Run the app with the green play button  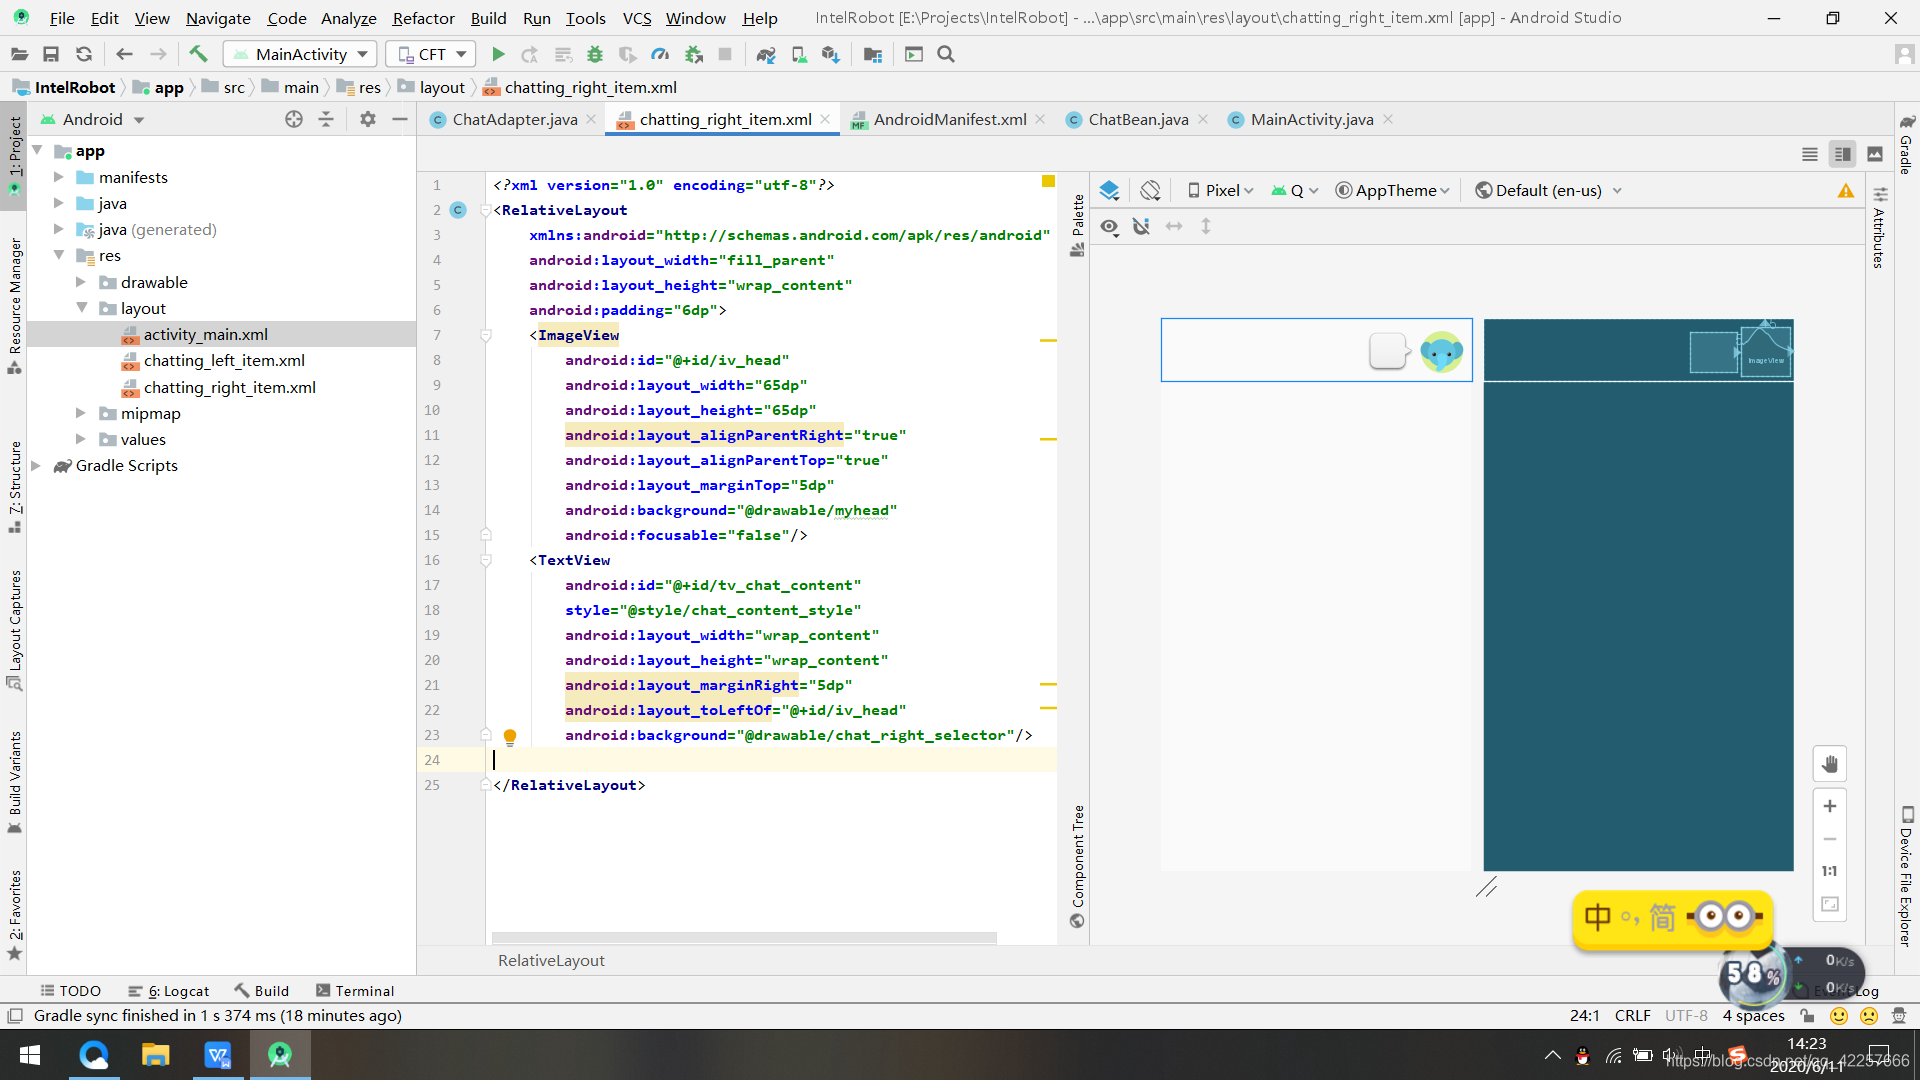tap(498, 54)
